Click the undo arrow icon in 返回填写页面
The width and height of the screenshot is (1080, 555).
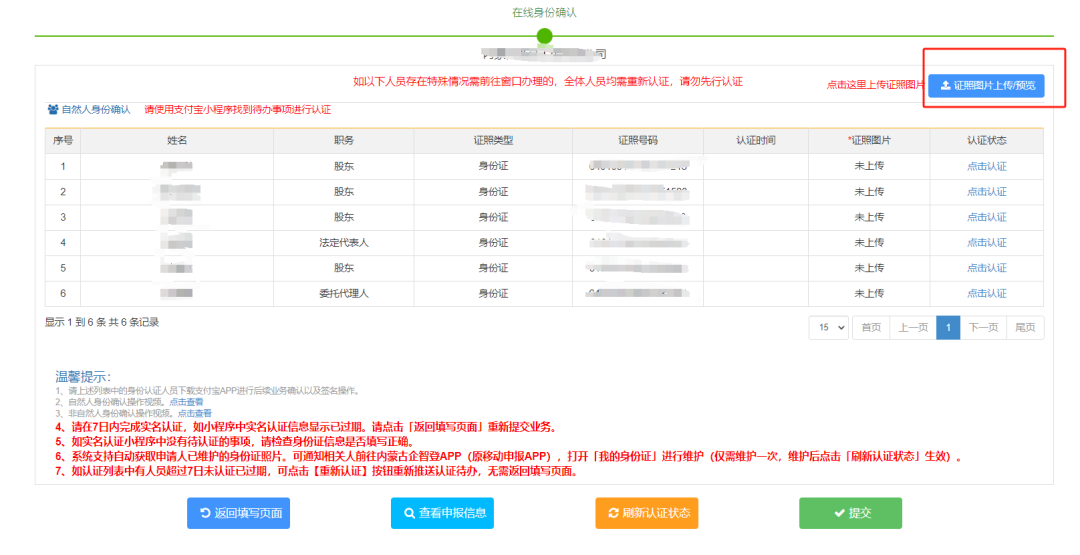point(205,513)
